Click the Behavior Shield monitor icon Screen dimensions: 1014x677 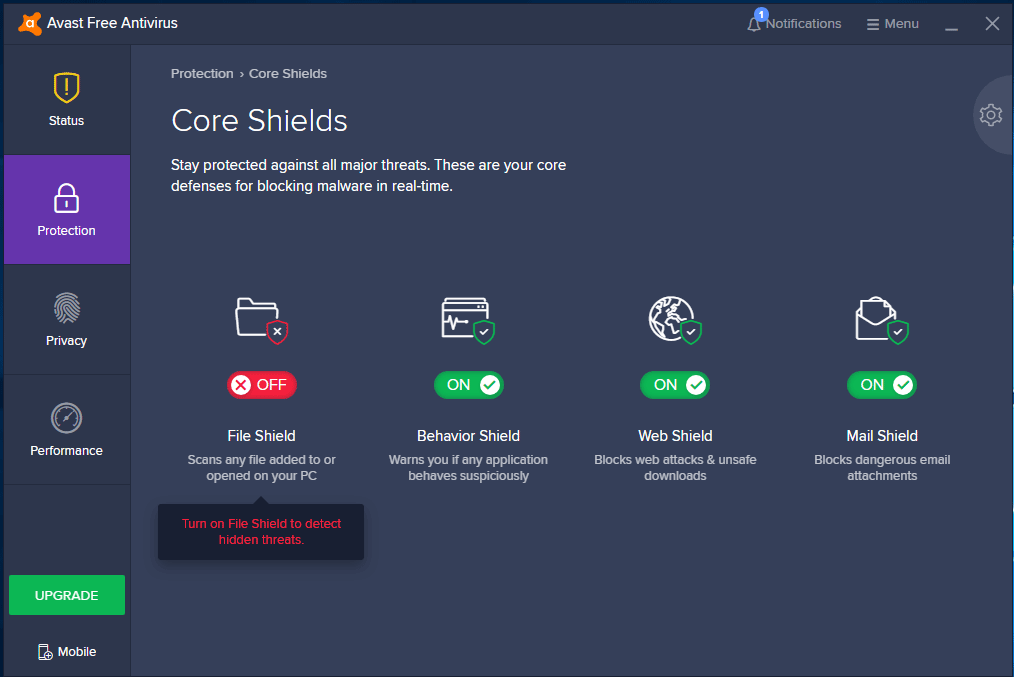tap(467, 318)
